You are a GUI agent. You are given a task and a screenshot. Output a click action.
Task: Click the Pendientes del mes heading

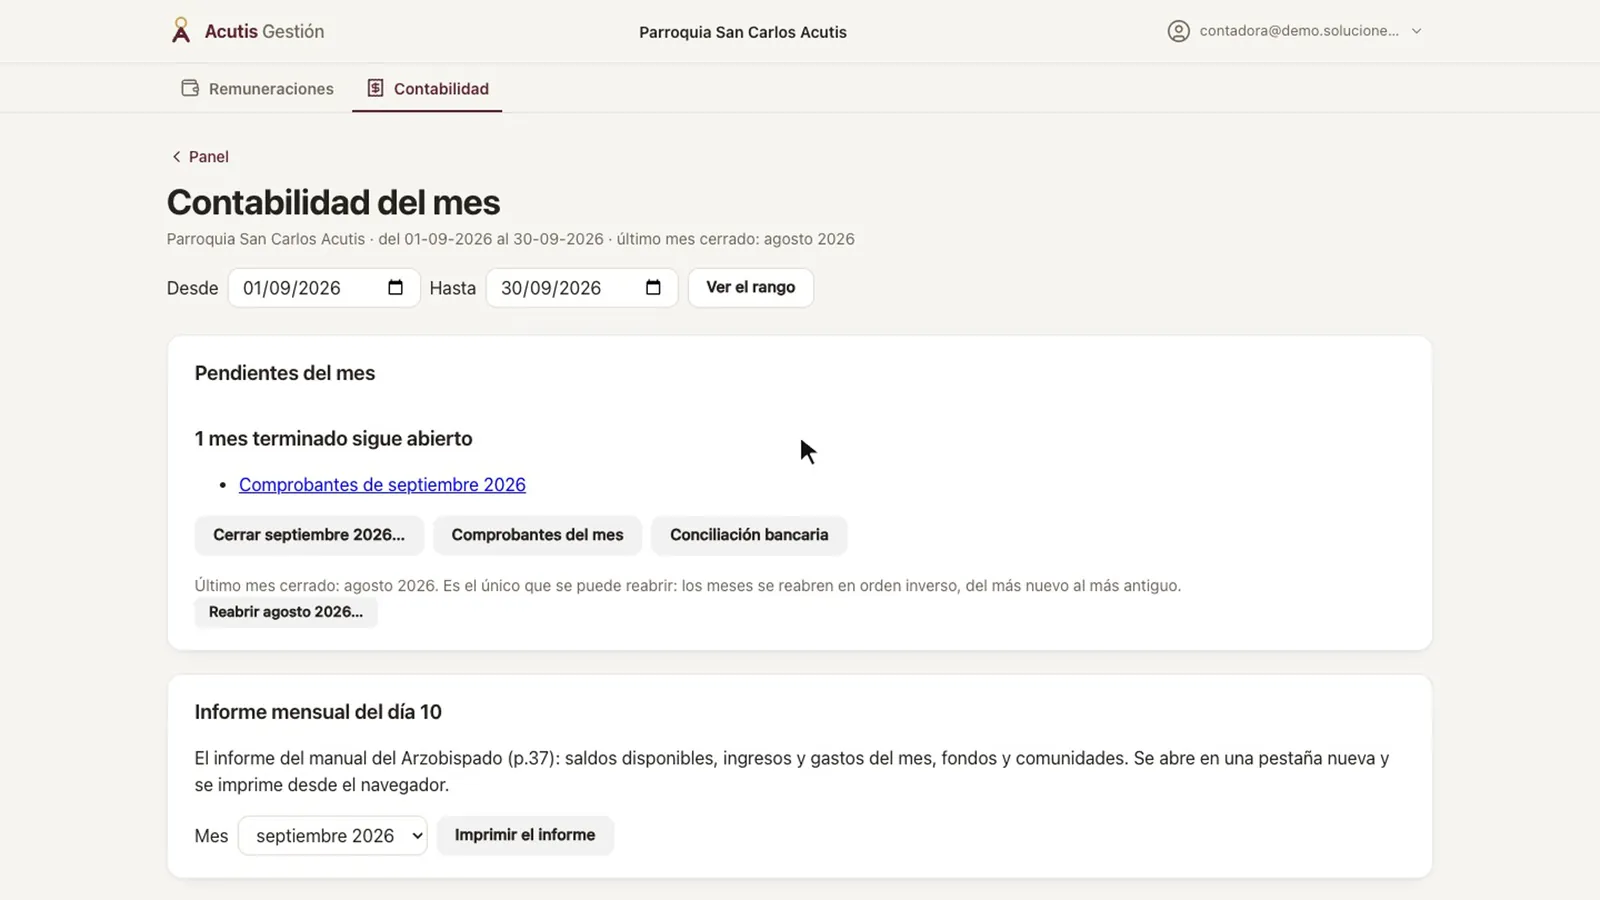coord(285,373)
